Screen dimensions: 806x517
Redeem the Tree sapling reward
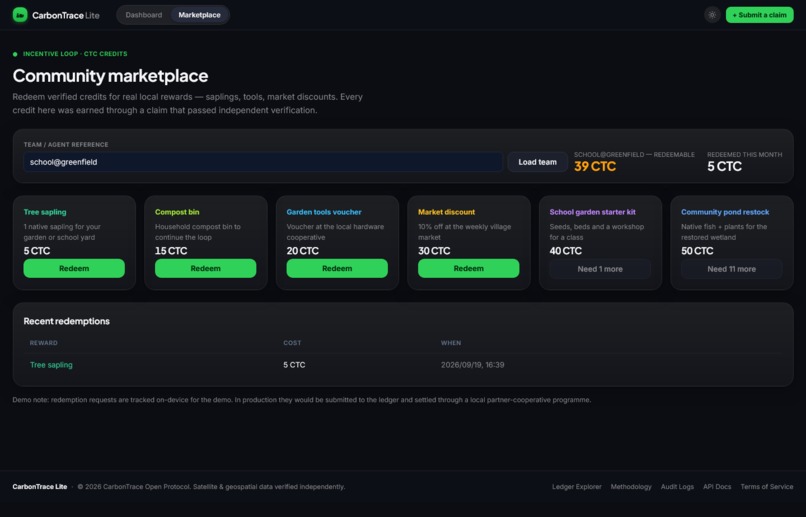coord(74,268)
